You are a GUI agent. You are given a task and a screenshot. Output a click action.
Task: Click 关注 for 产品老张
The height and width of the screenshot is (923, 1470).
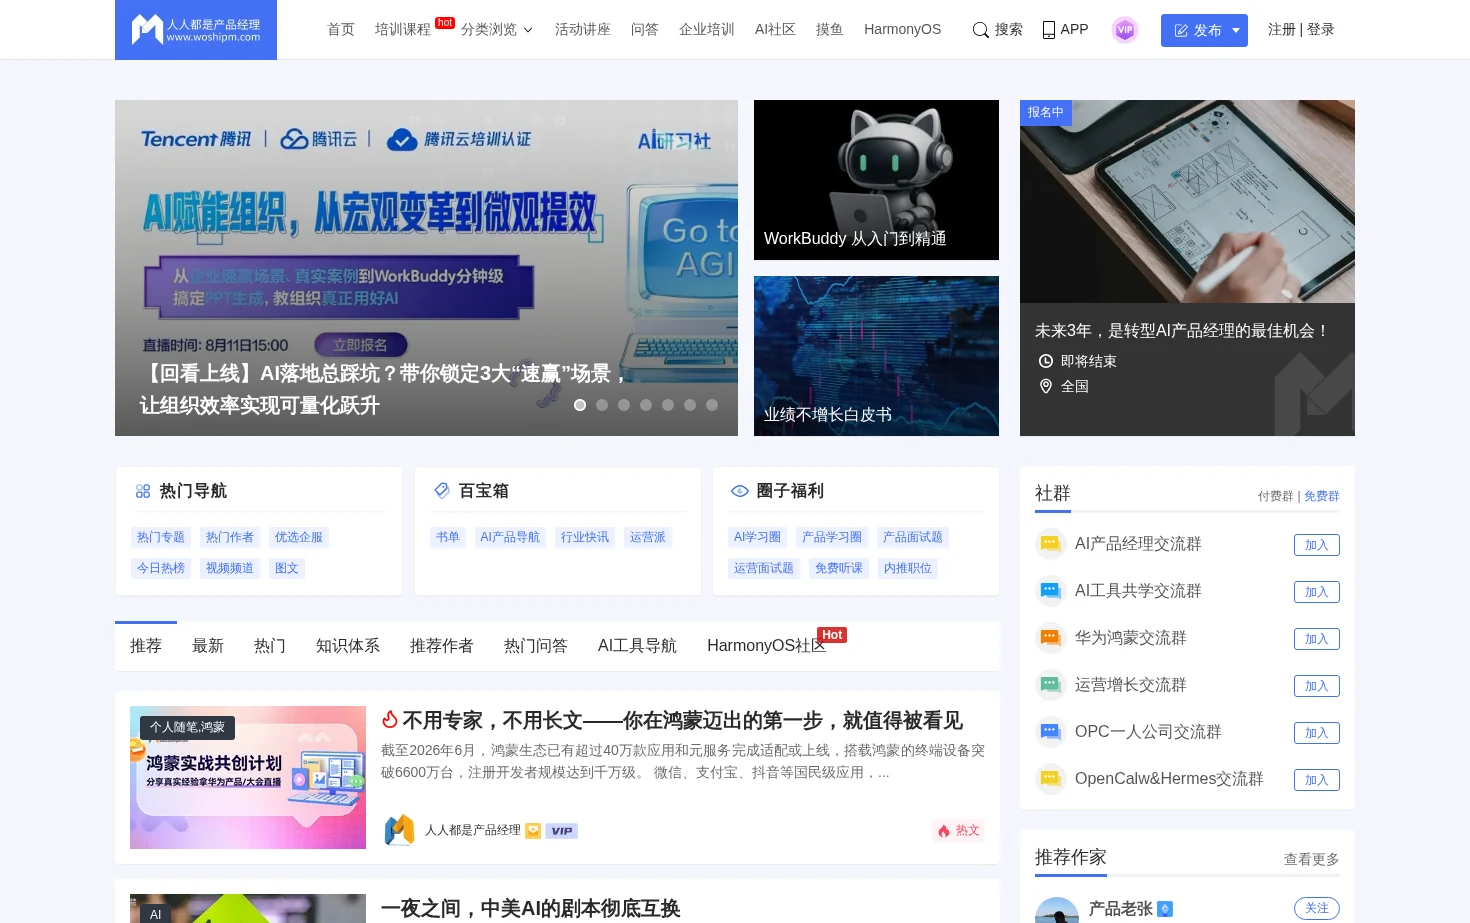1317,908
